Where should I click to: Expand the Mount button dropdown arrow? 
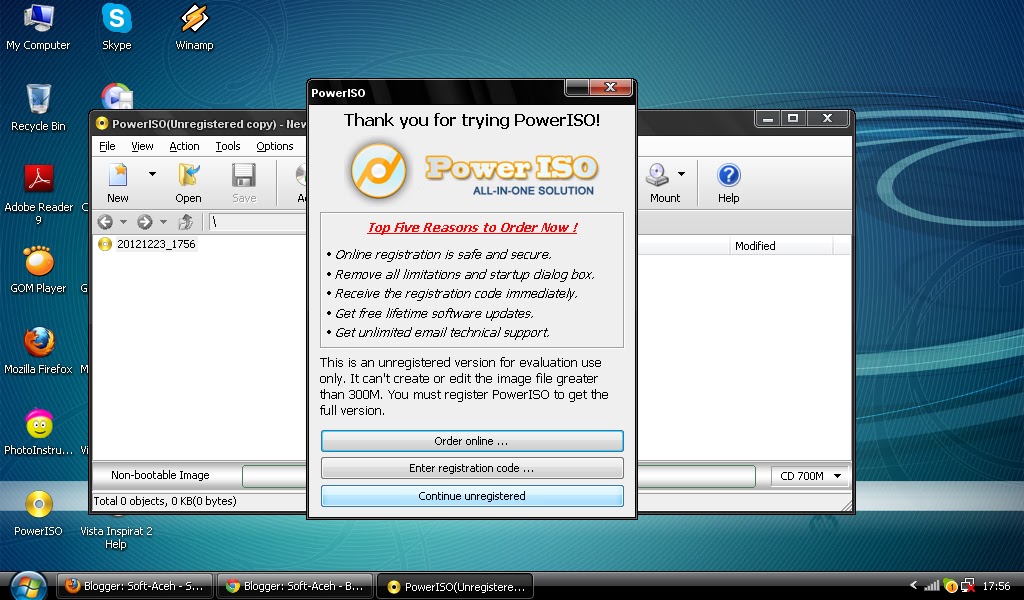[x=679, y=176]
